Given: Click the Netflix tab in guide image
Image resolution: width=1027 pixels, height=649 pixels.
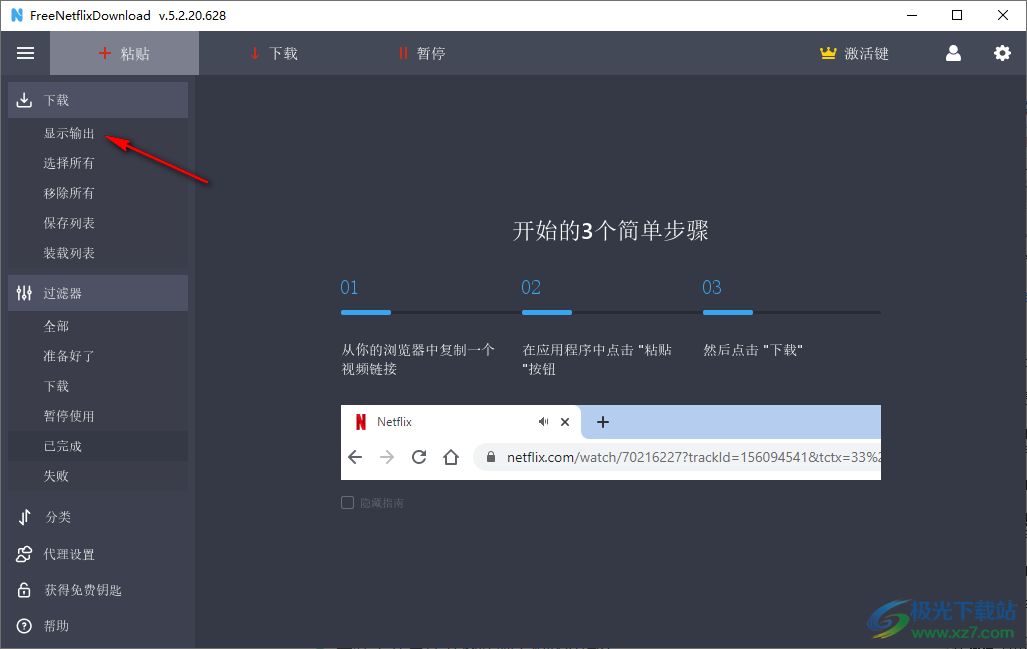Looking at the screenshot, I should tap(460, 422).
